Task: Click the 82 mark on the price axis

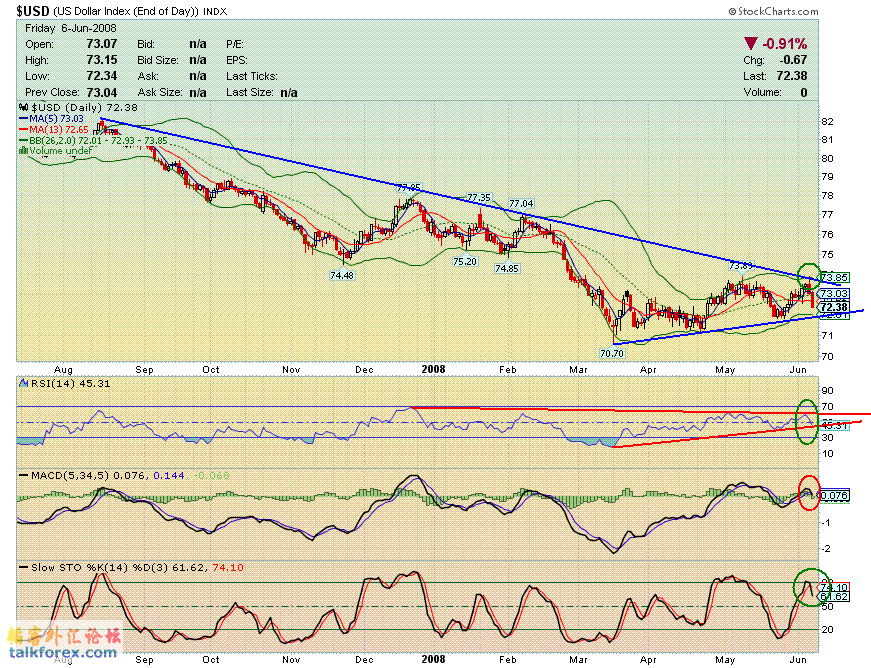Action: (827, 122)
